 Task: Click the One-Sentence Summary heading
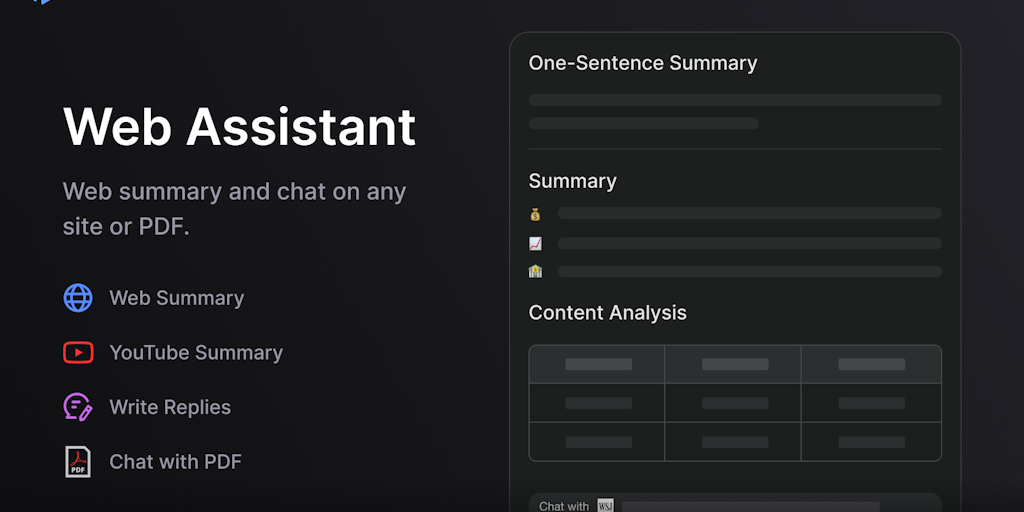click(643, 63)
